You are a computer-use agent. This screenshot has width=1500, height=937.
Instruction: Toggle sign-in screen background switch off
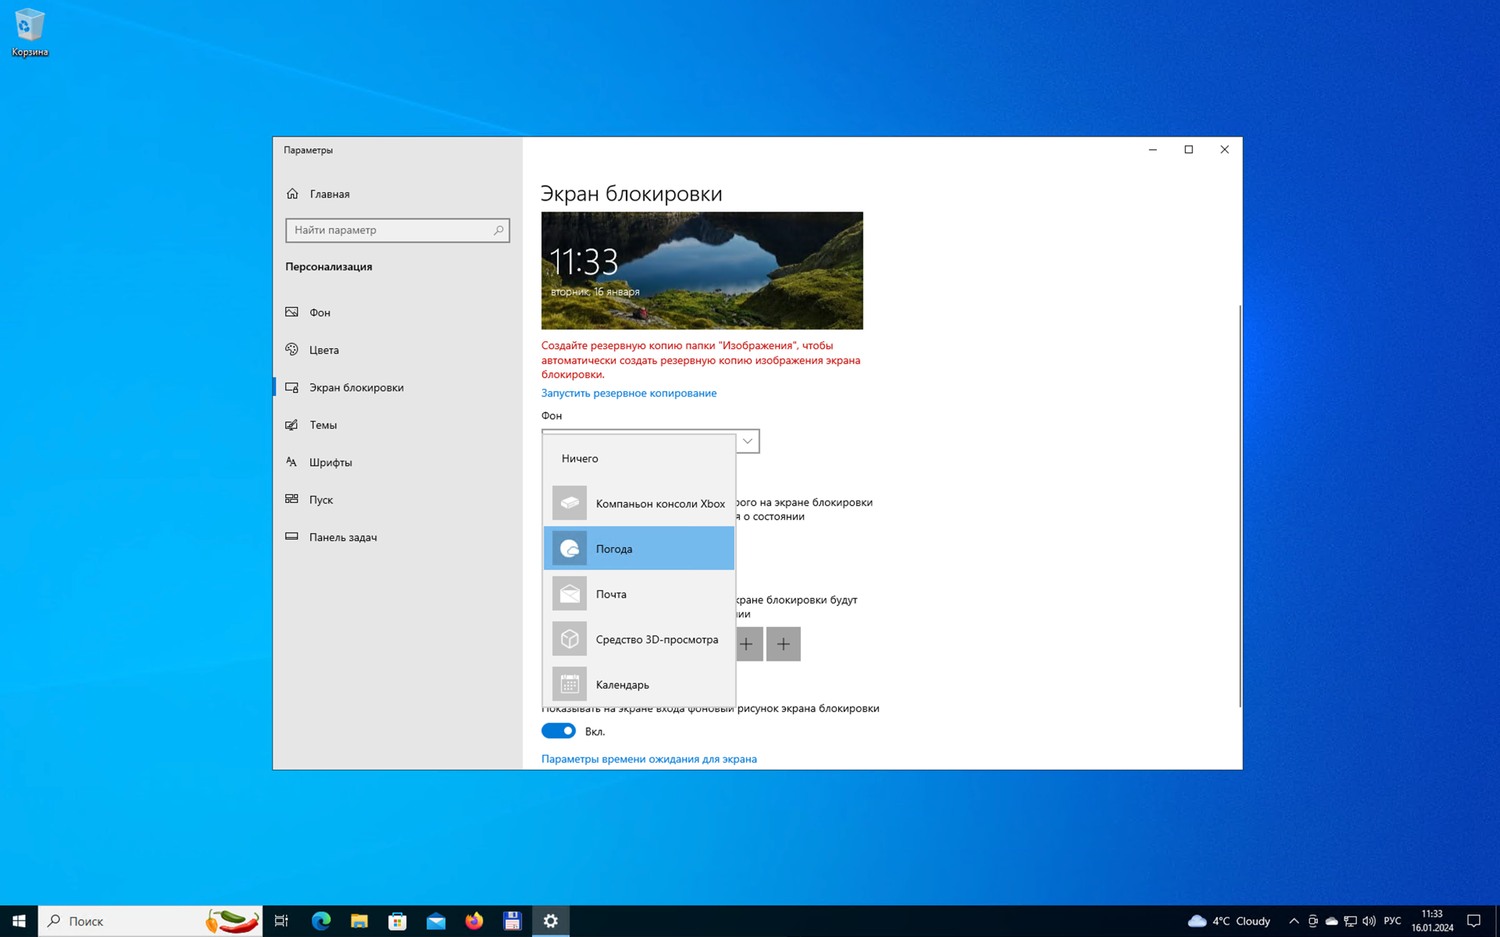pyautogui.click(x=558, y=731)
